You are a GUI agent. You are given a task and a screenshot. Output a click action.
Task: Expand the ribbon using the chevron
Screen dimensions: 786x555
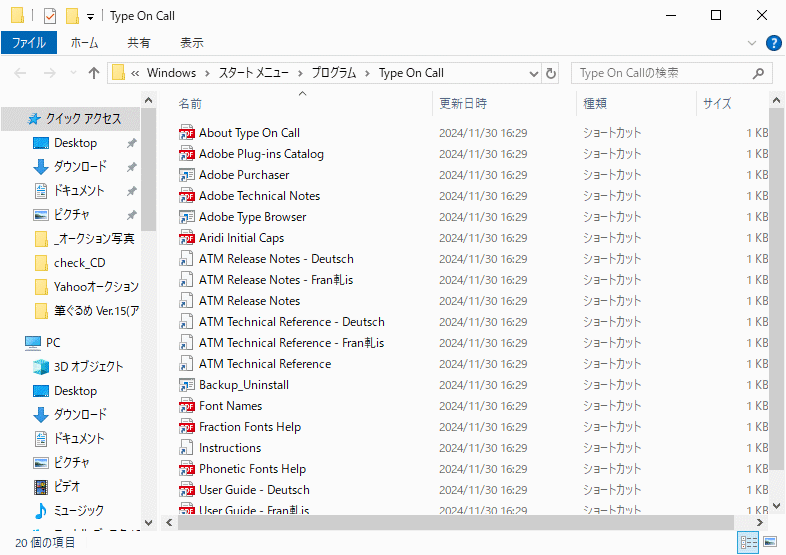pyautogui.click(x=752, y=43)
